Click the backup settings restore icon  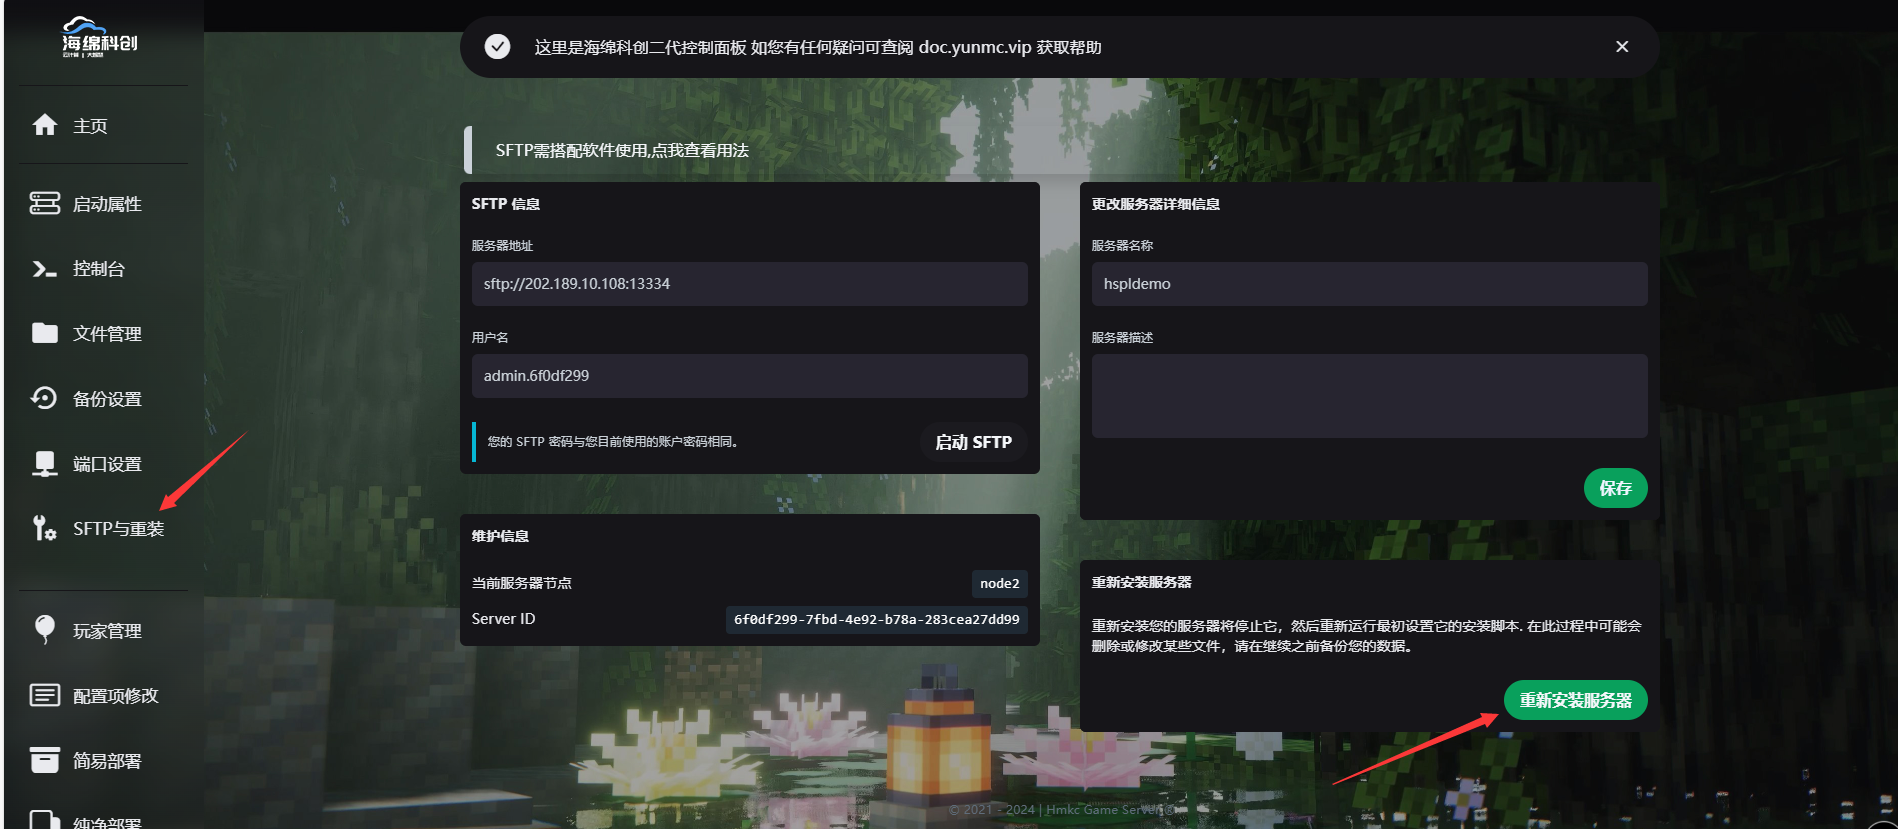click(45, 398)
